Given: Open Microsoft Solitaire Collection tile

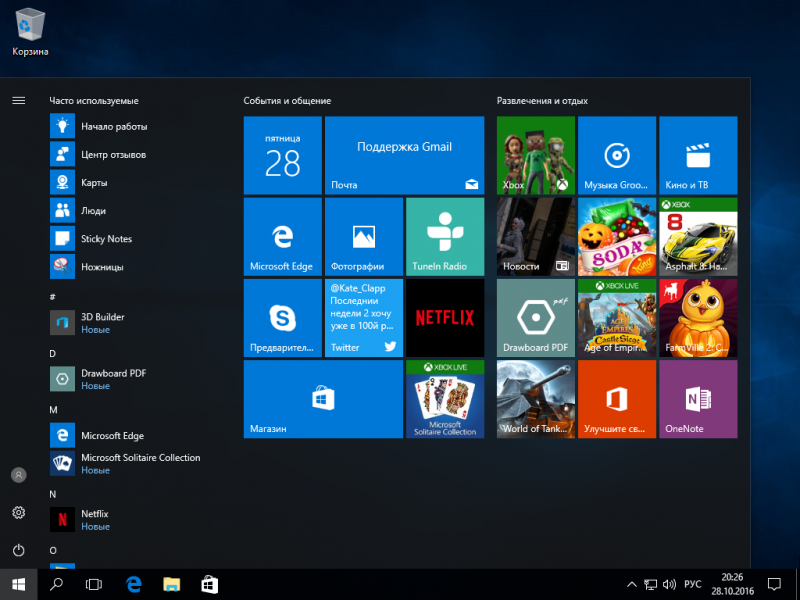Looking at the screenshot, I should (x=445, y=399).
